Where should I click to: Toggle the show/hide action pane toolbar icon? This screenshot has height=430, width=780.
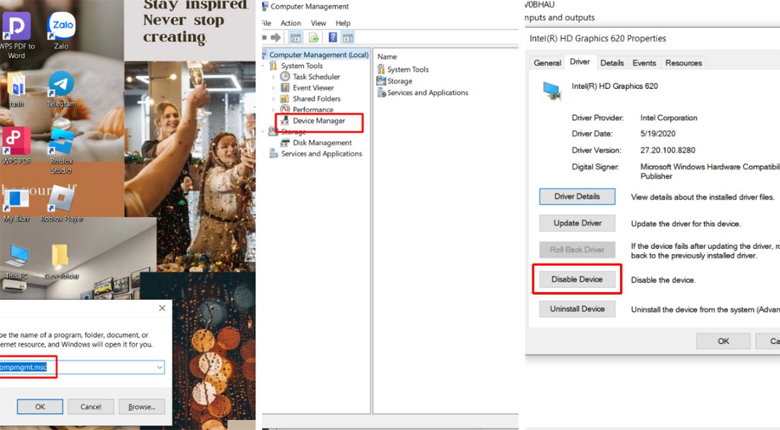[x=348, y=37]
